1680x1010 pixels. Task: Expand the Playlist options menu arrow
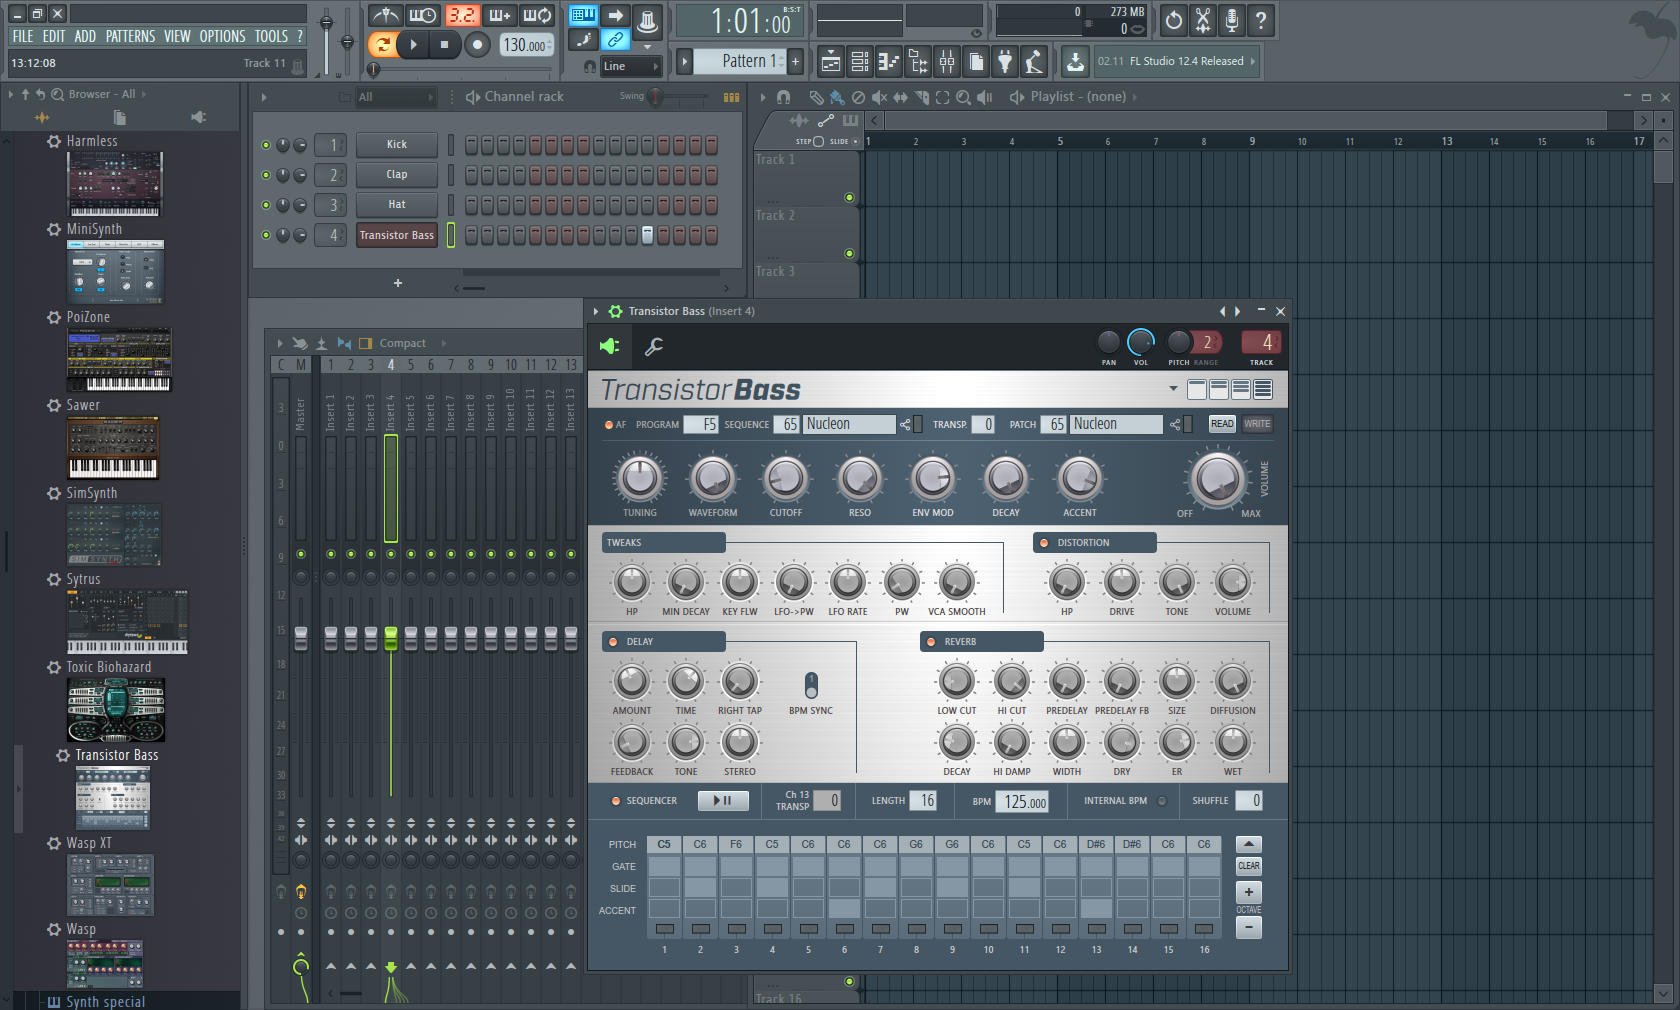(x=763, y=97)
